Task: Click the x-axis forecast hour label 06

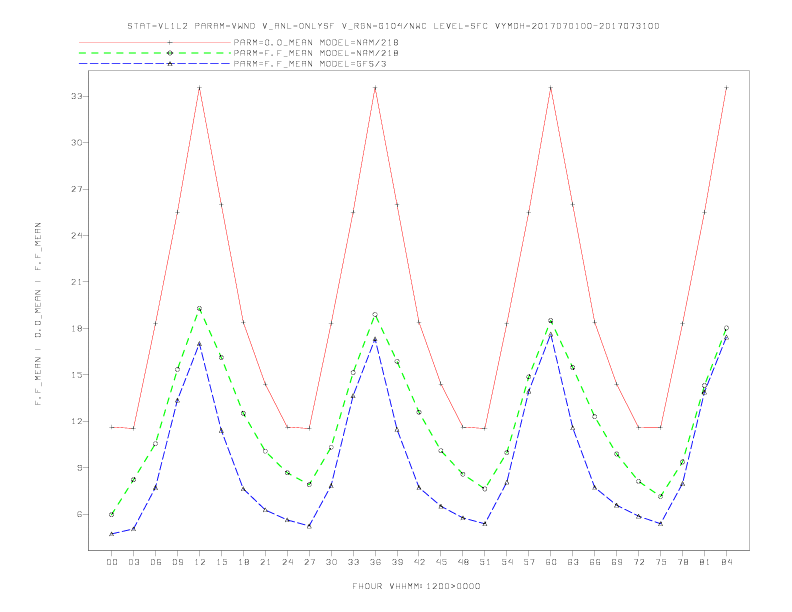Action: tap(156, 562)
